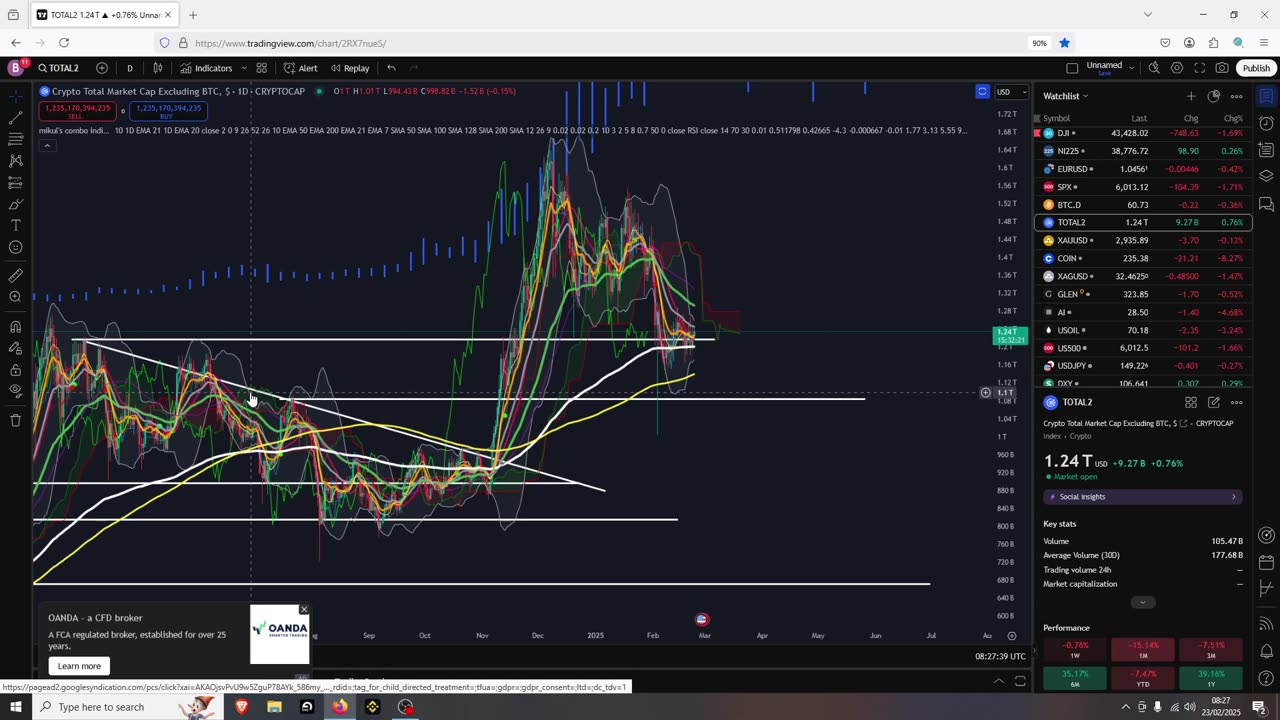The width and height of the screenshot is (1280, 720).
Task: Open watchlist advanced view pie icon
Action: coord(1214,96)
